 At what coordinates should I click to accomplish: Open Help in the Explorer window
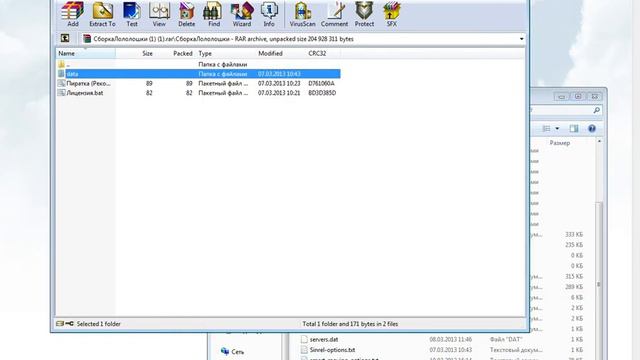(x=592, y=129)
